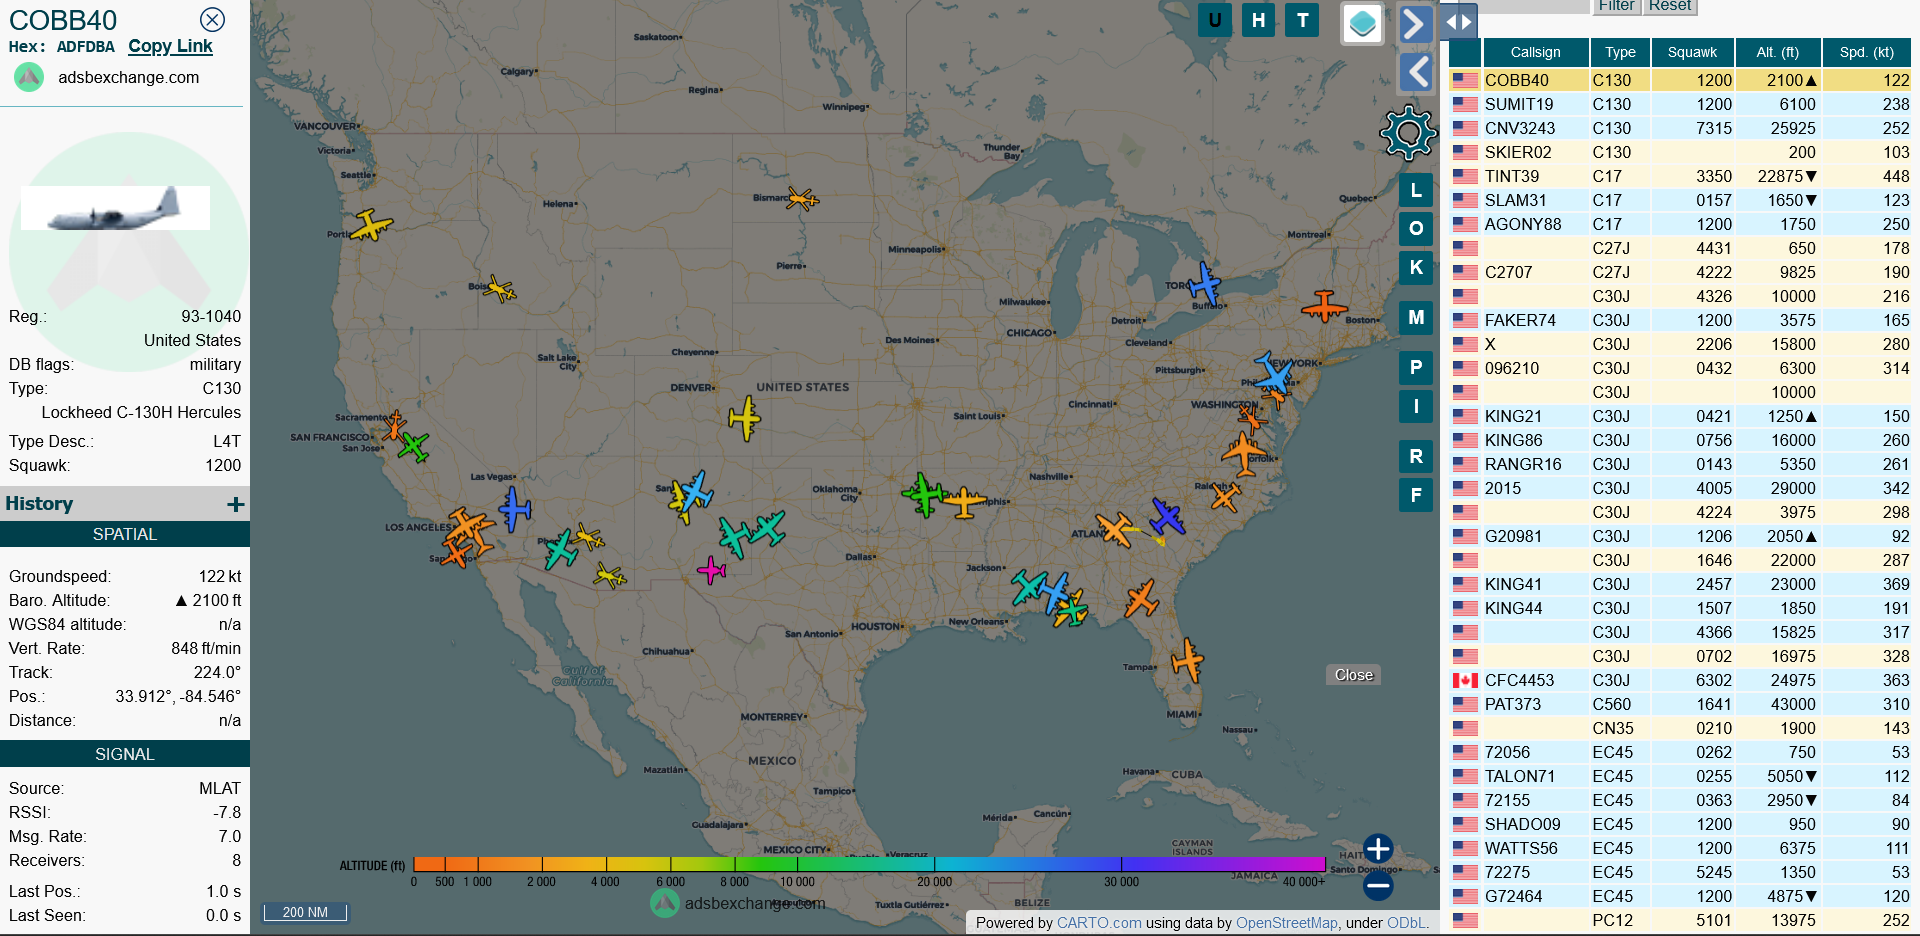This screenshot has width=1920, height=936.
Task: Sort table by Callsign column
Action: (1535, 52)
